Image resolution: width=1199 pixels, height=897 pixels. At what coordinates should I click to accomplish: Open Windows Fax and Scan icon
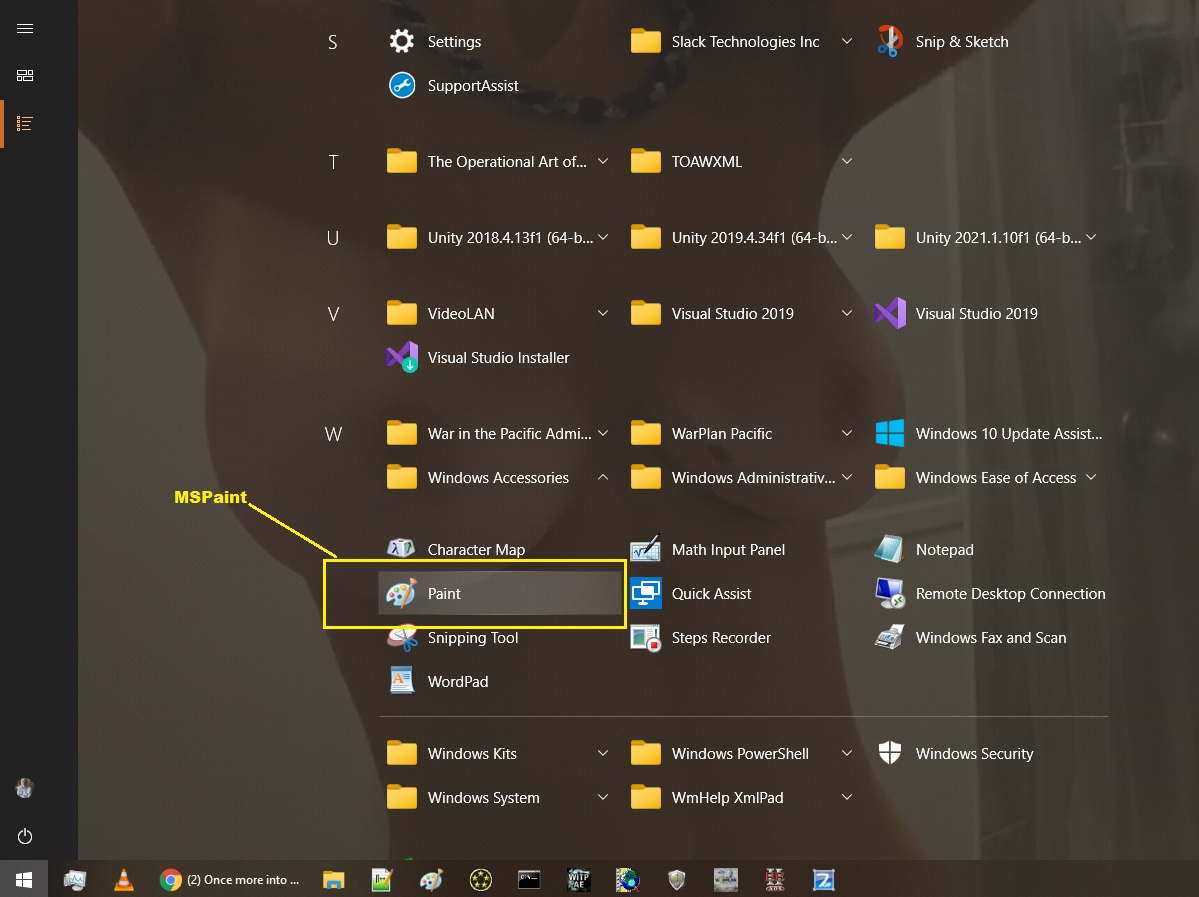pyautogui.click(x=889, y=637)
